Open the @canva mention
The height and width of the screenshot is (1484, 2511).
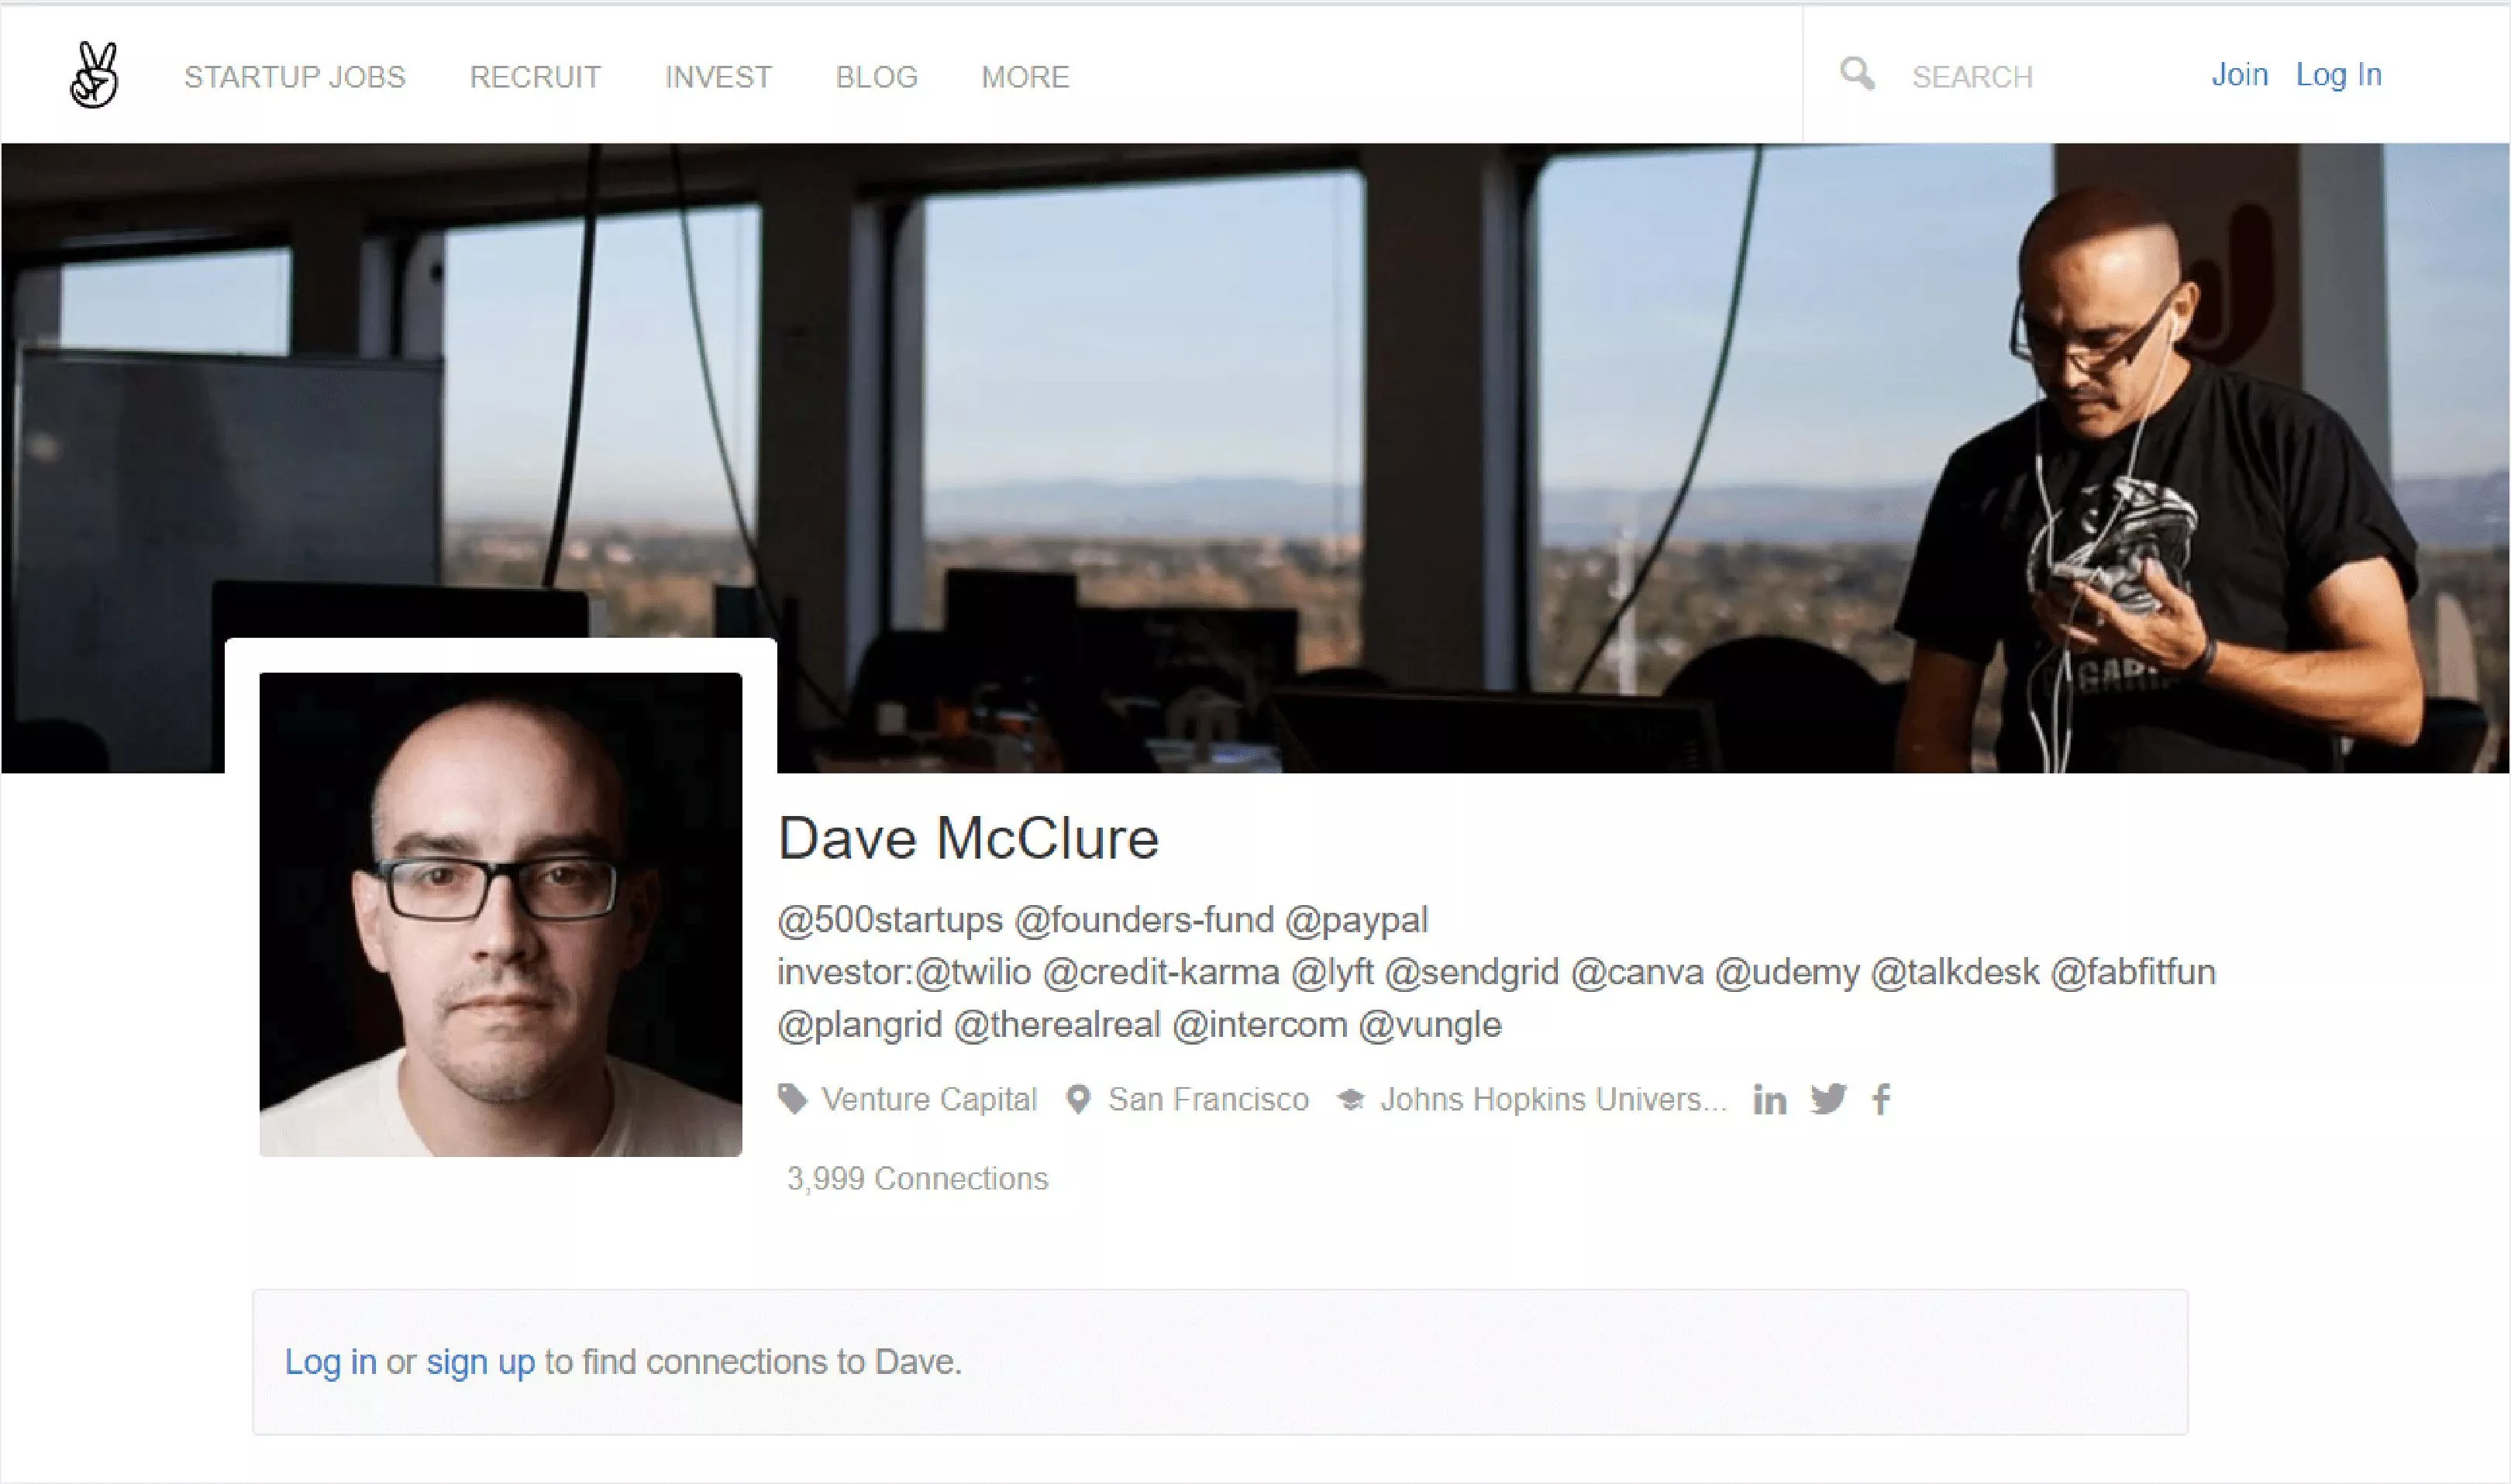tap(1637, 972)
